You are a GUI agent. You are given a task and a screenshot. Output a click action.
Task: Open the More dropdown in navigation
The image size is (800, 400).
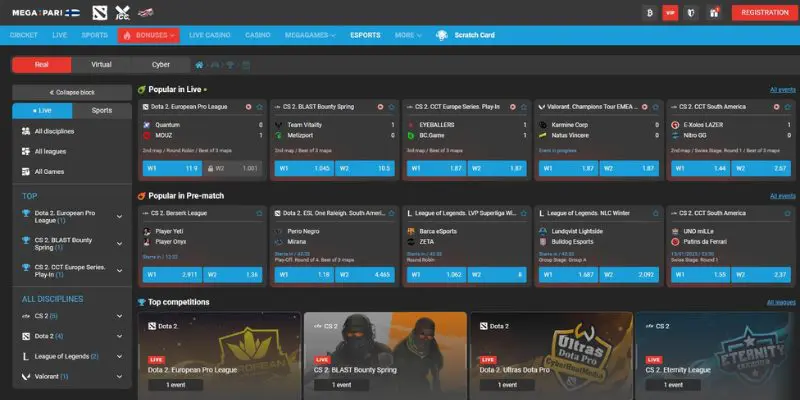408,35
